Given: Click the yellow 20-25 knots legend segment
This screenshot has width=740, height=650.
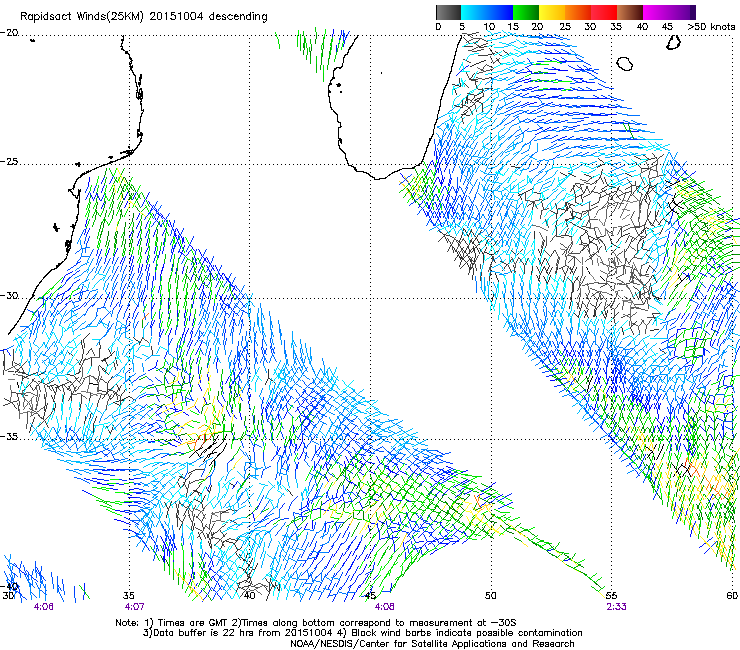Looking at the screenshot, I should [552, 12].
